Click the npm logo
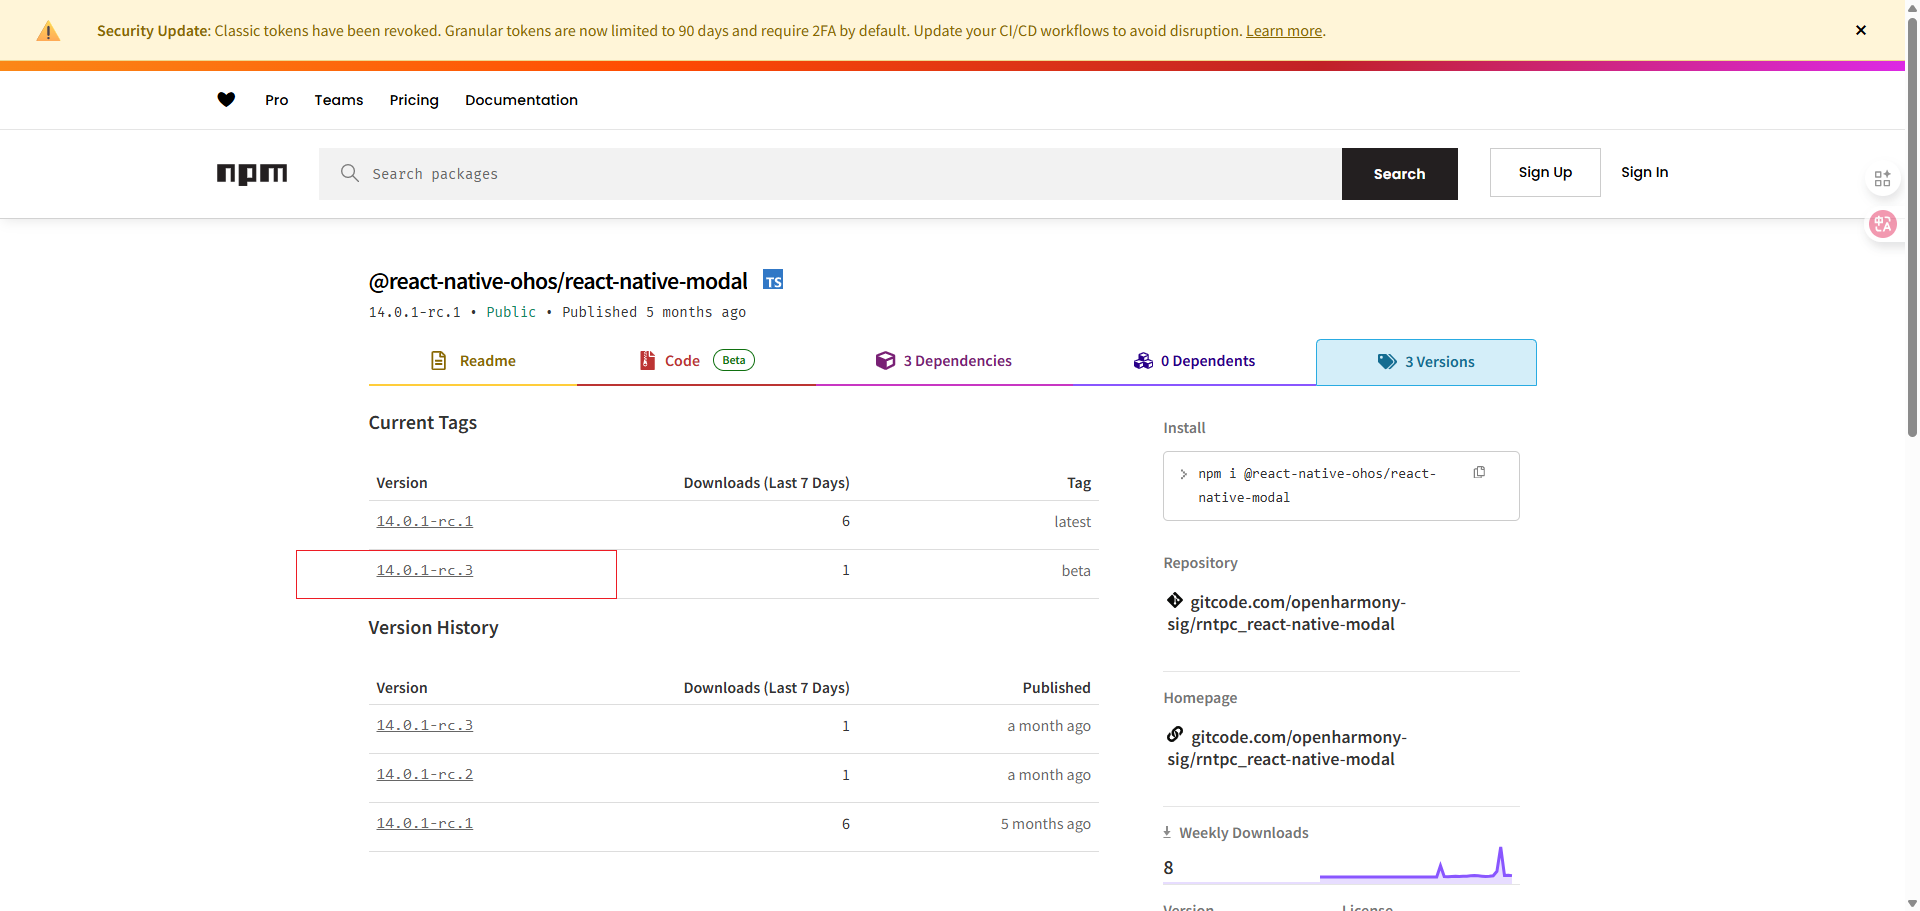The image size is (1920, 911). [x=252, y=174]
